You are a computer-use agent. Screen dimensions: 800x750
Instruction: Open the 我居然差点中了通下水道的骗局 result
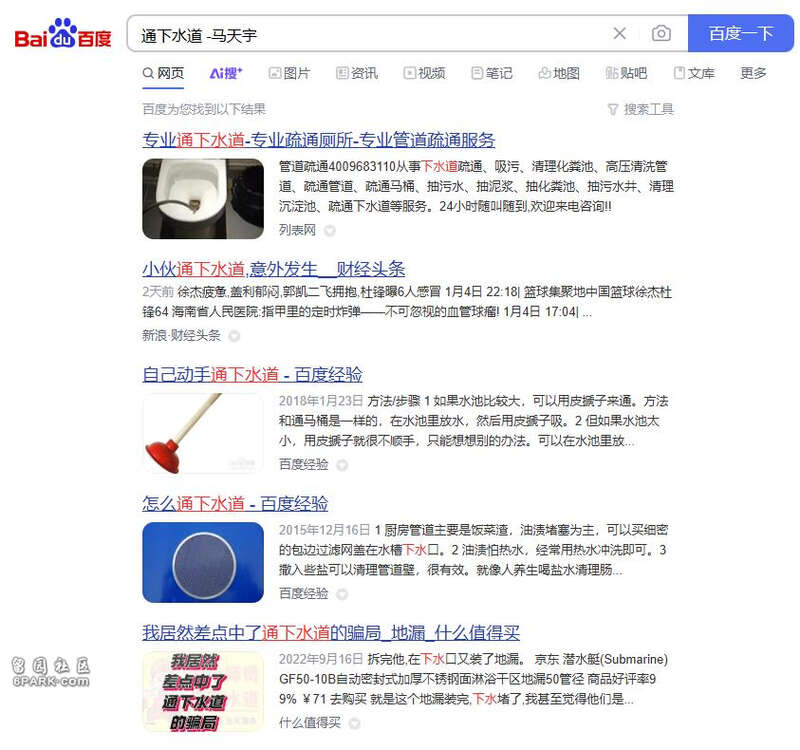(331, 633)
